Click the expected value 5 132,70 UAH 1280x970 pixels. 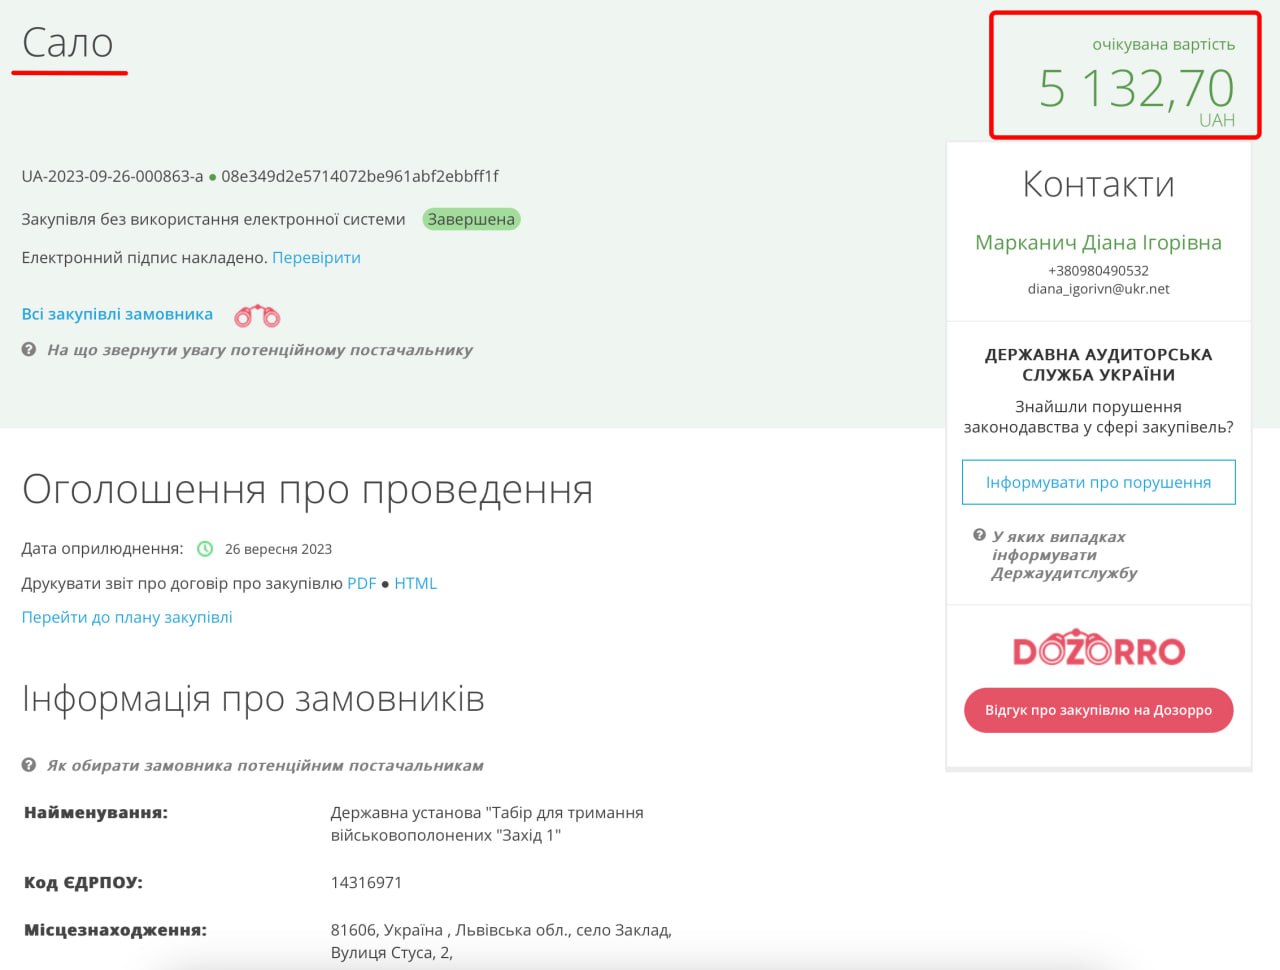click(x=1136, y=88)
